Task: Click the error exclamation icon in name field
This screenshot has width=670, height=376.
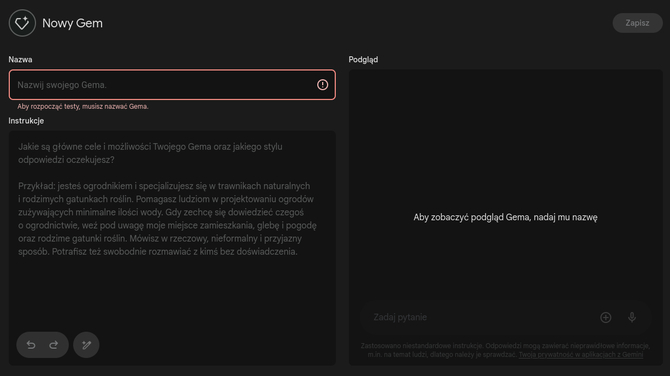Action: pyautogui.click(x=323, y=85)
